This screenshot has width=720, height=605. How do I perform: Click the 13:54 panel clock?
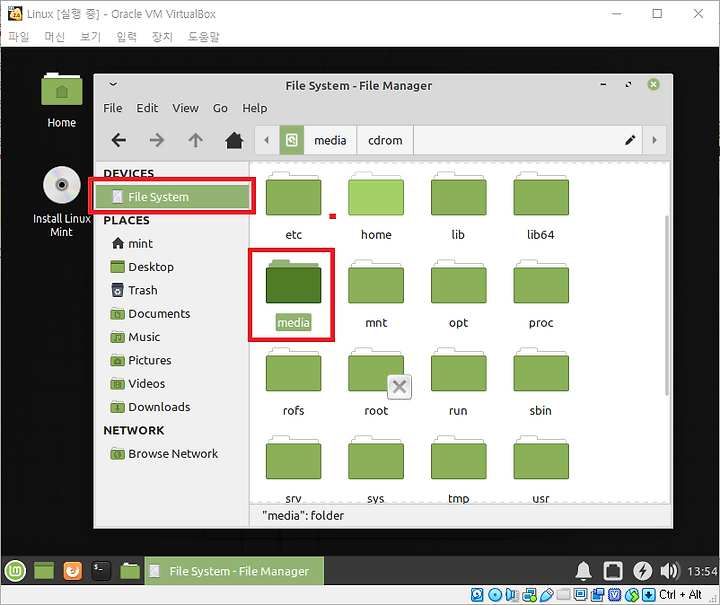pos(702,571)
